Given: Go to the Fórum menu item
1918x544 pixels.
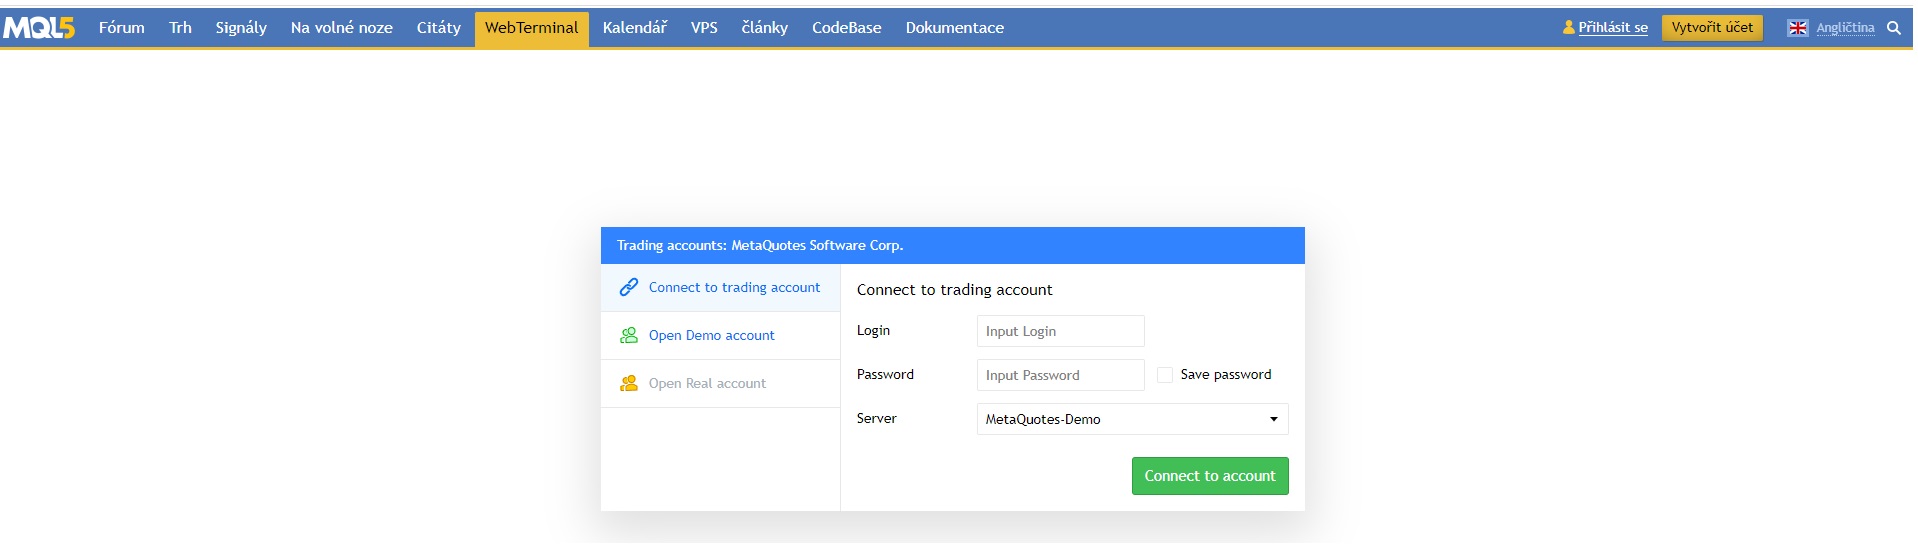Looking at the screenshot, I should (122, 28).
